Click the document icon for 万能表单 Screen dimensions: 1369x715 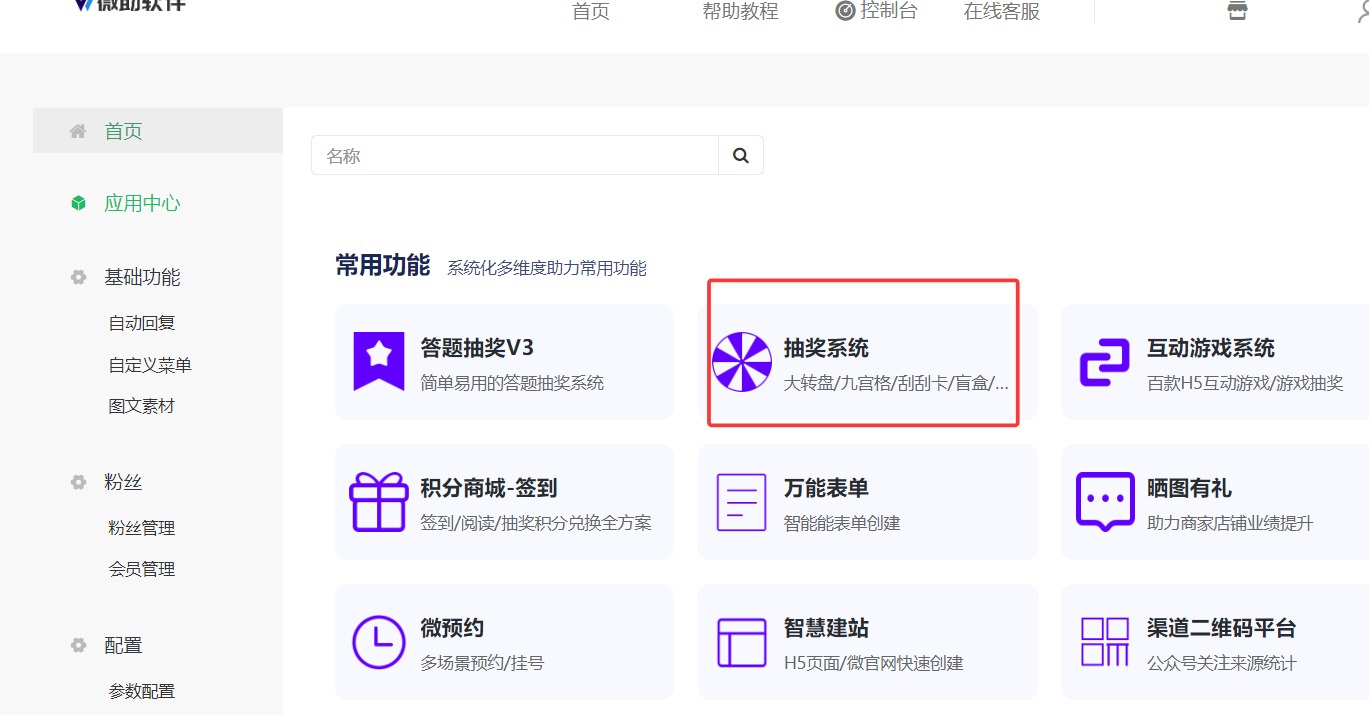741,501
